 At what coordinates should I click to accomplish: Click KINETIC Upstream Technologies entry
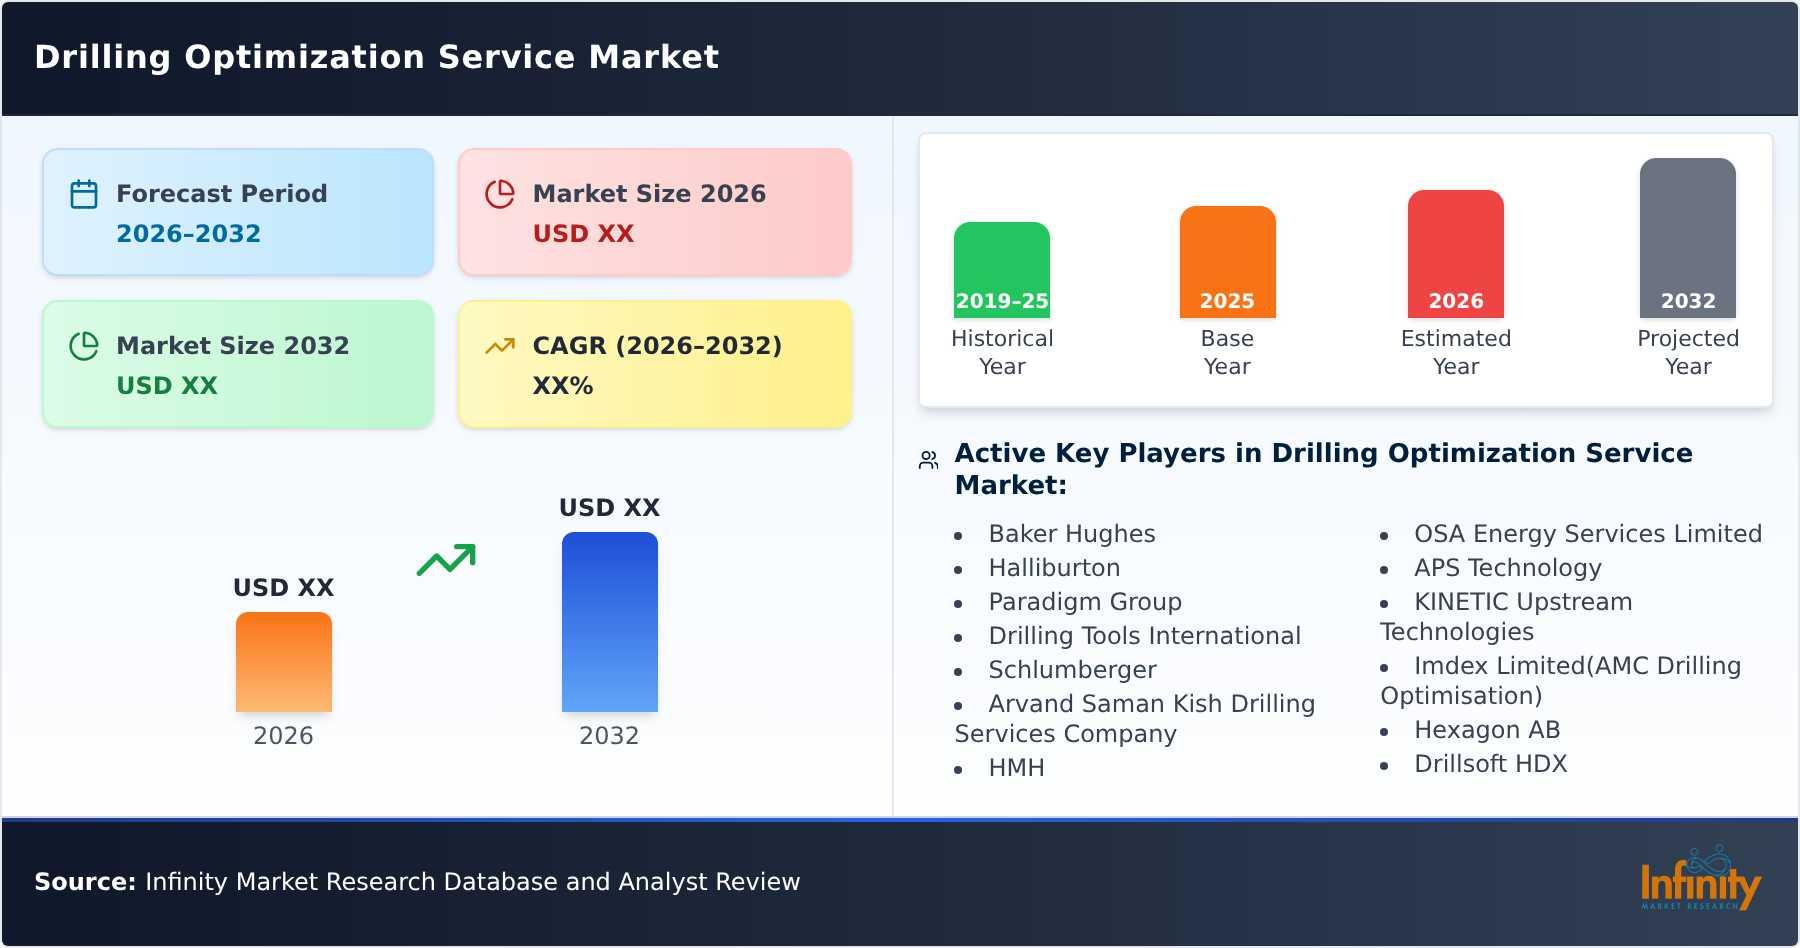click(1507, 617)
